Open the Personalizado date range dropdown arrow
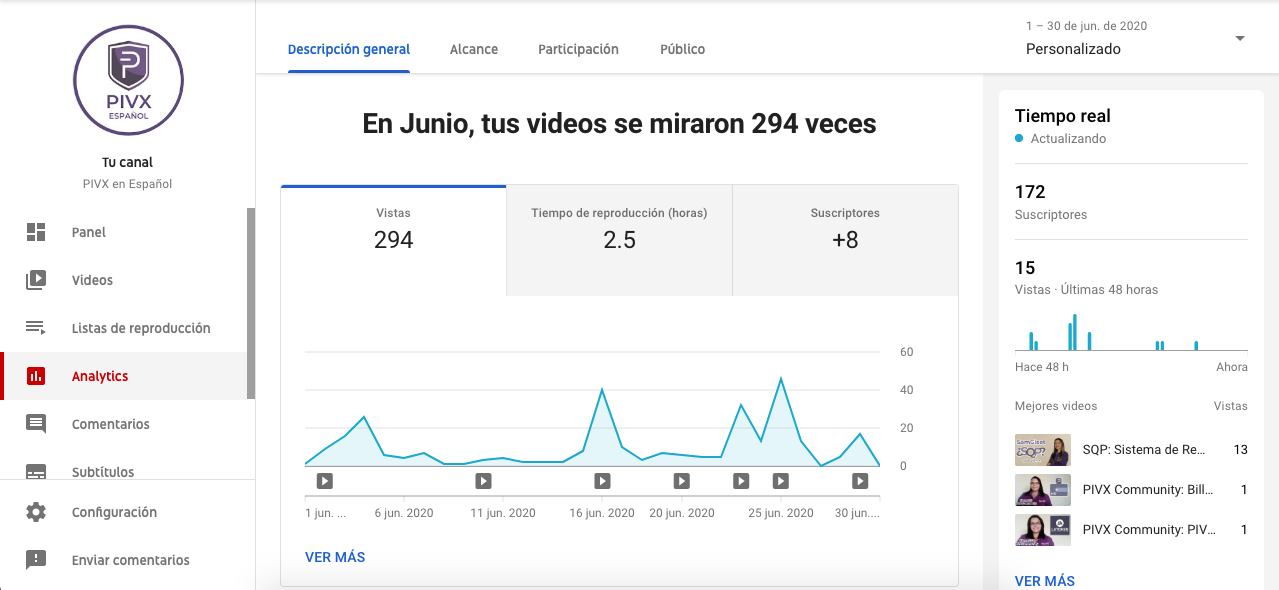Screen dimensions: 1279x590 point(1240,39)
